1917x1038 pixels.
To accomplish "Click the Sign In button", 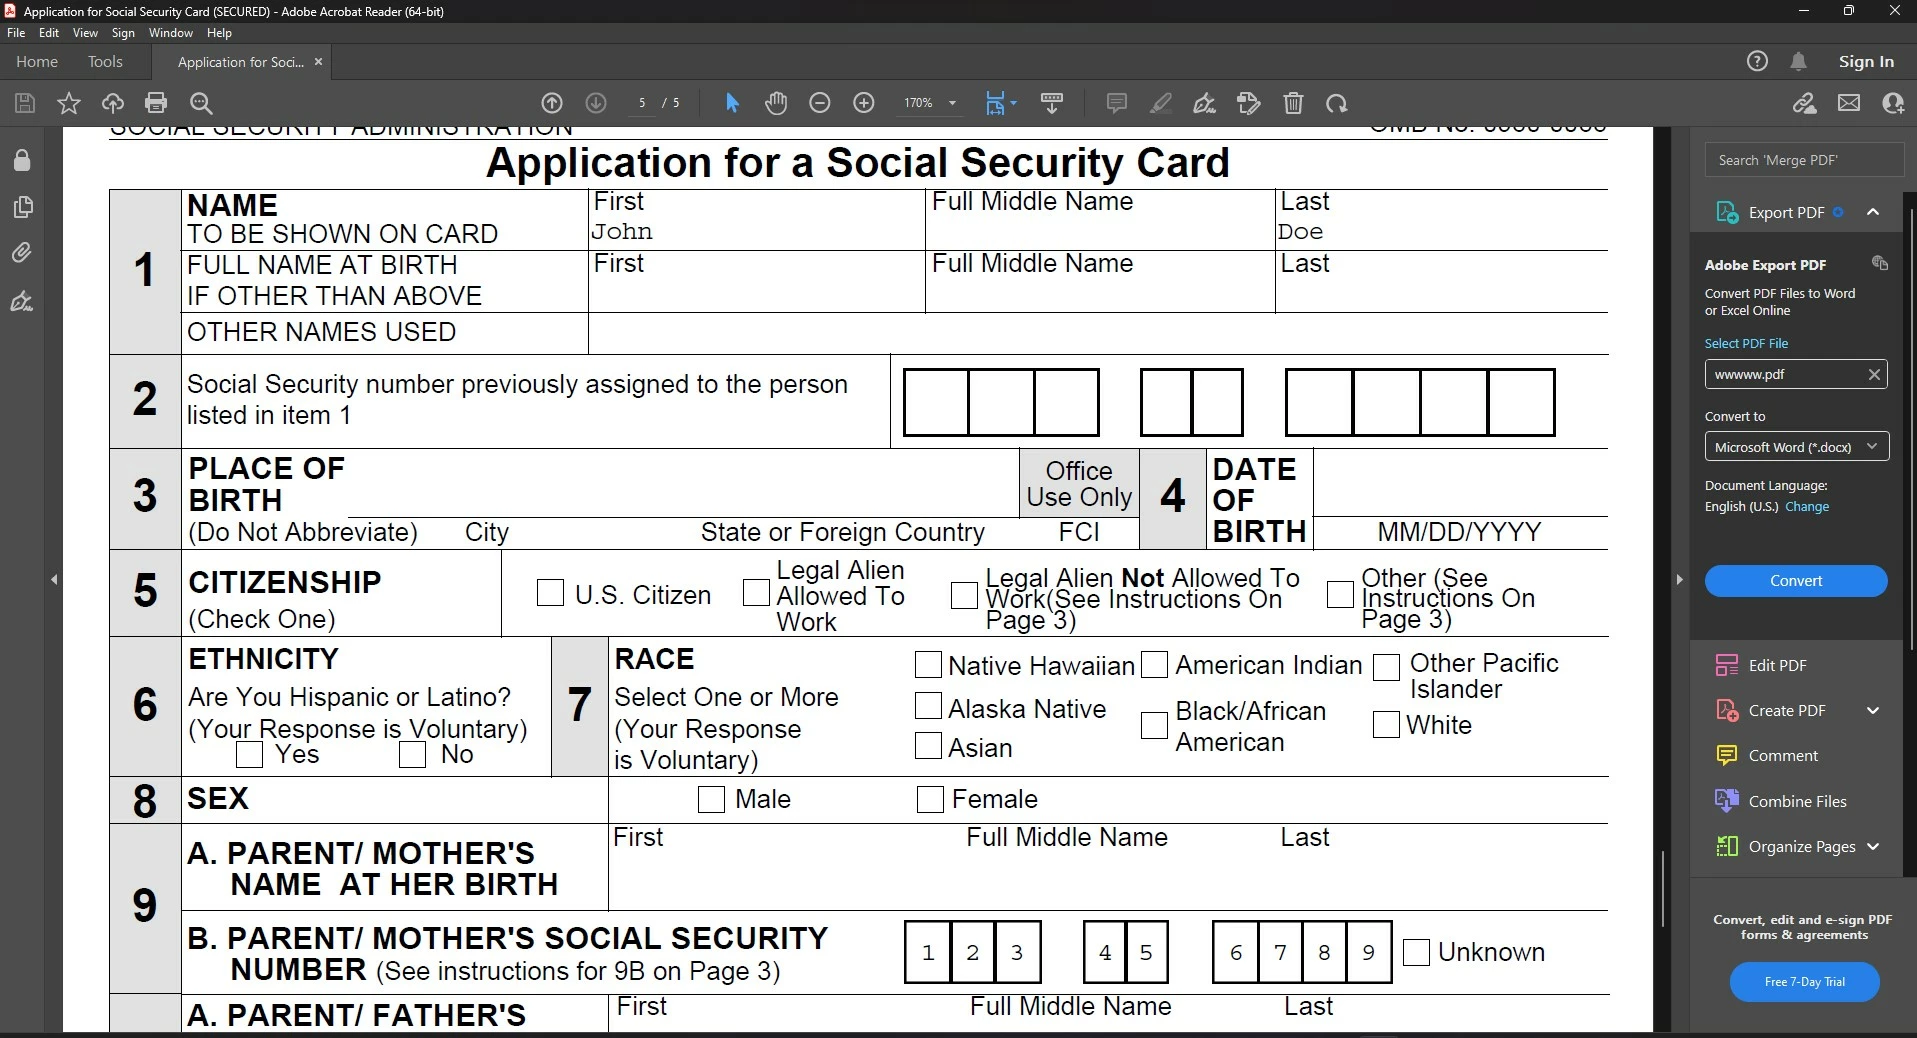I will (x=1866, y=61).
